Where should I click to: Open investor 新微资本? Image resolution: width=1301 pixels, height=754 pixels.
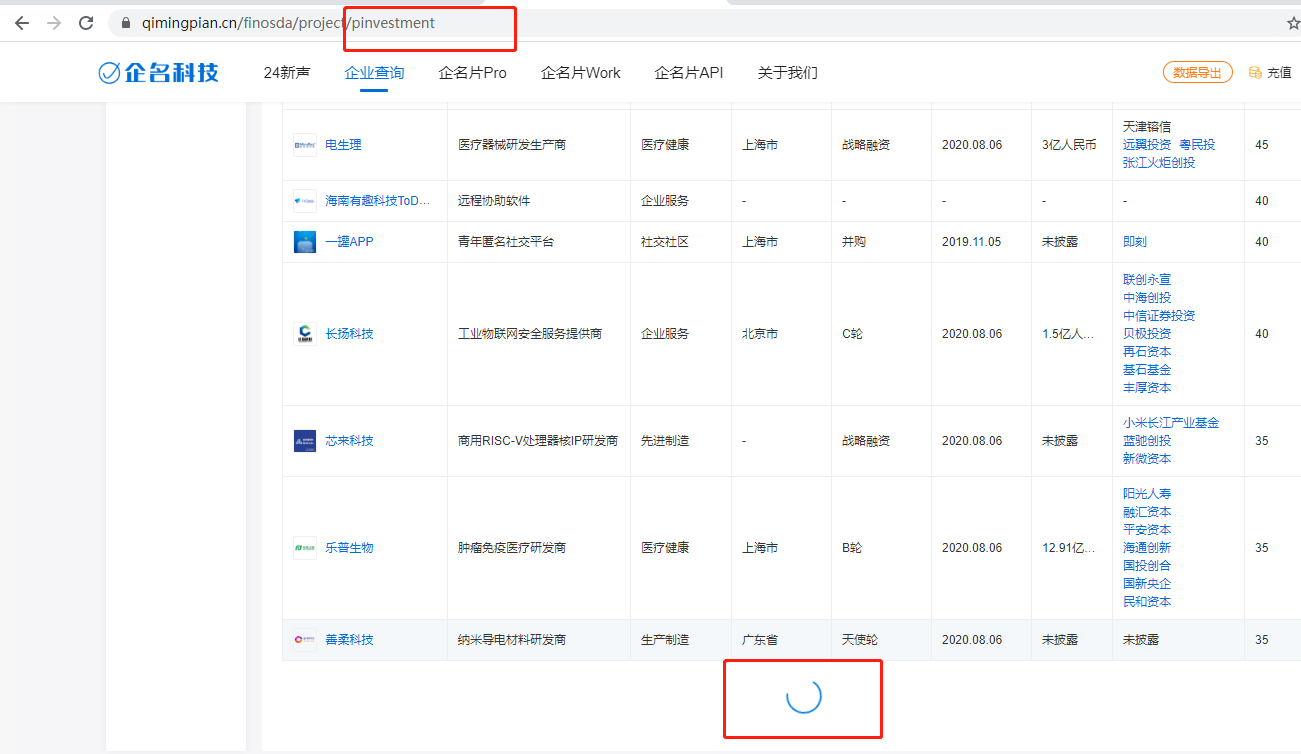1147,459
